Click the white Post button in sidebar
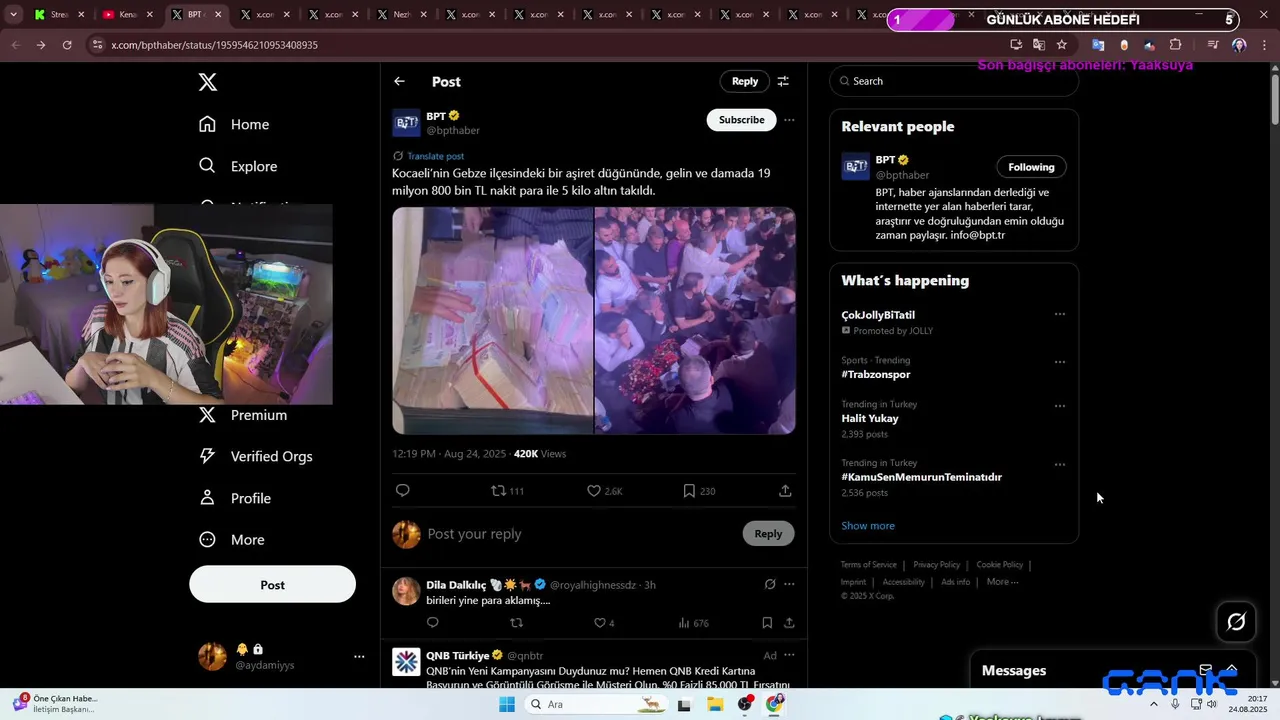The width and height of the screenshot is (1280, 720). coord(272,584)
